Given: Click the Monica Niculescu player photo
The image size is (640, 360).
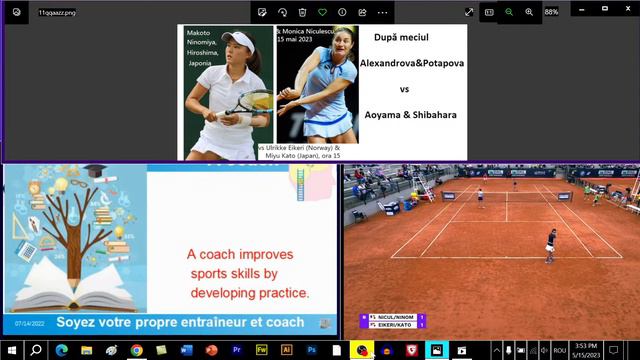Looking at the screenshot, I should pyautogui.click(x=318, y=84).
